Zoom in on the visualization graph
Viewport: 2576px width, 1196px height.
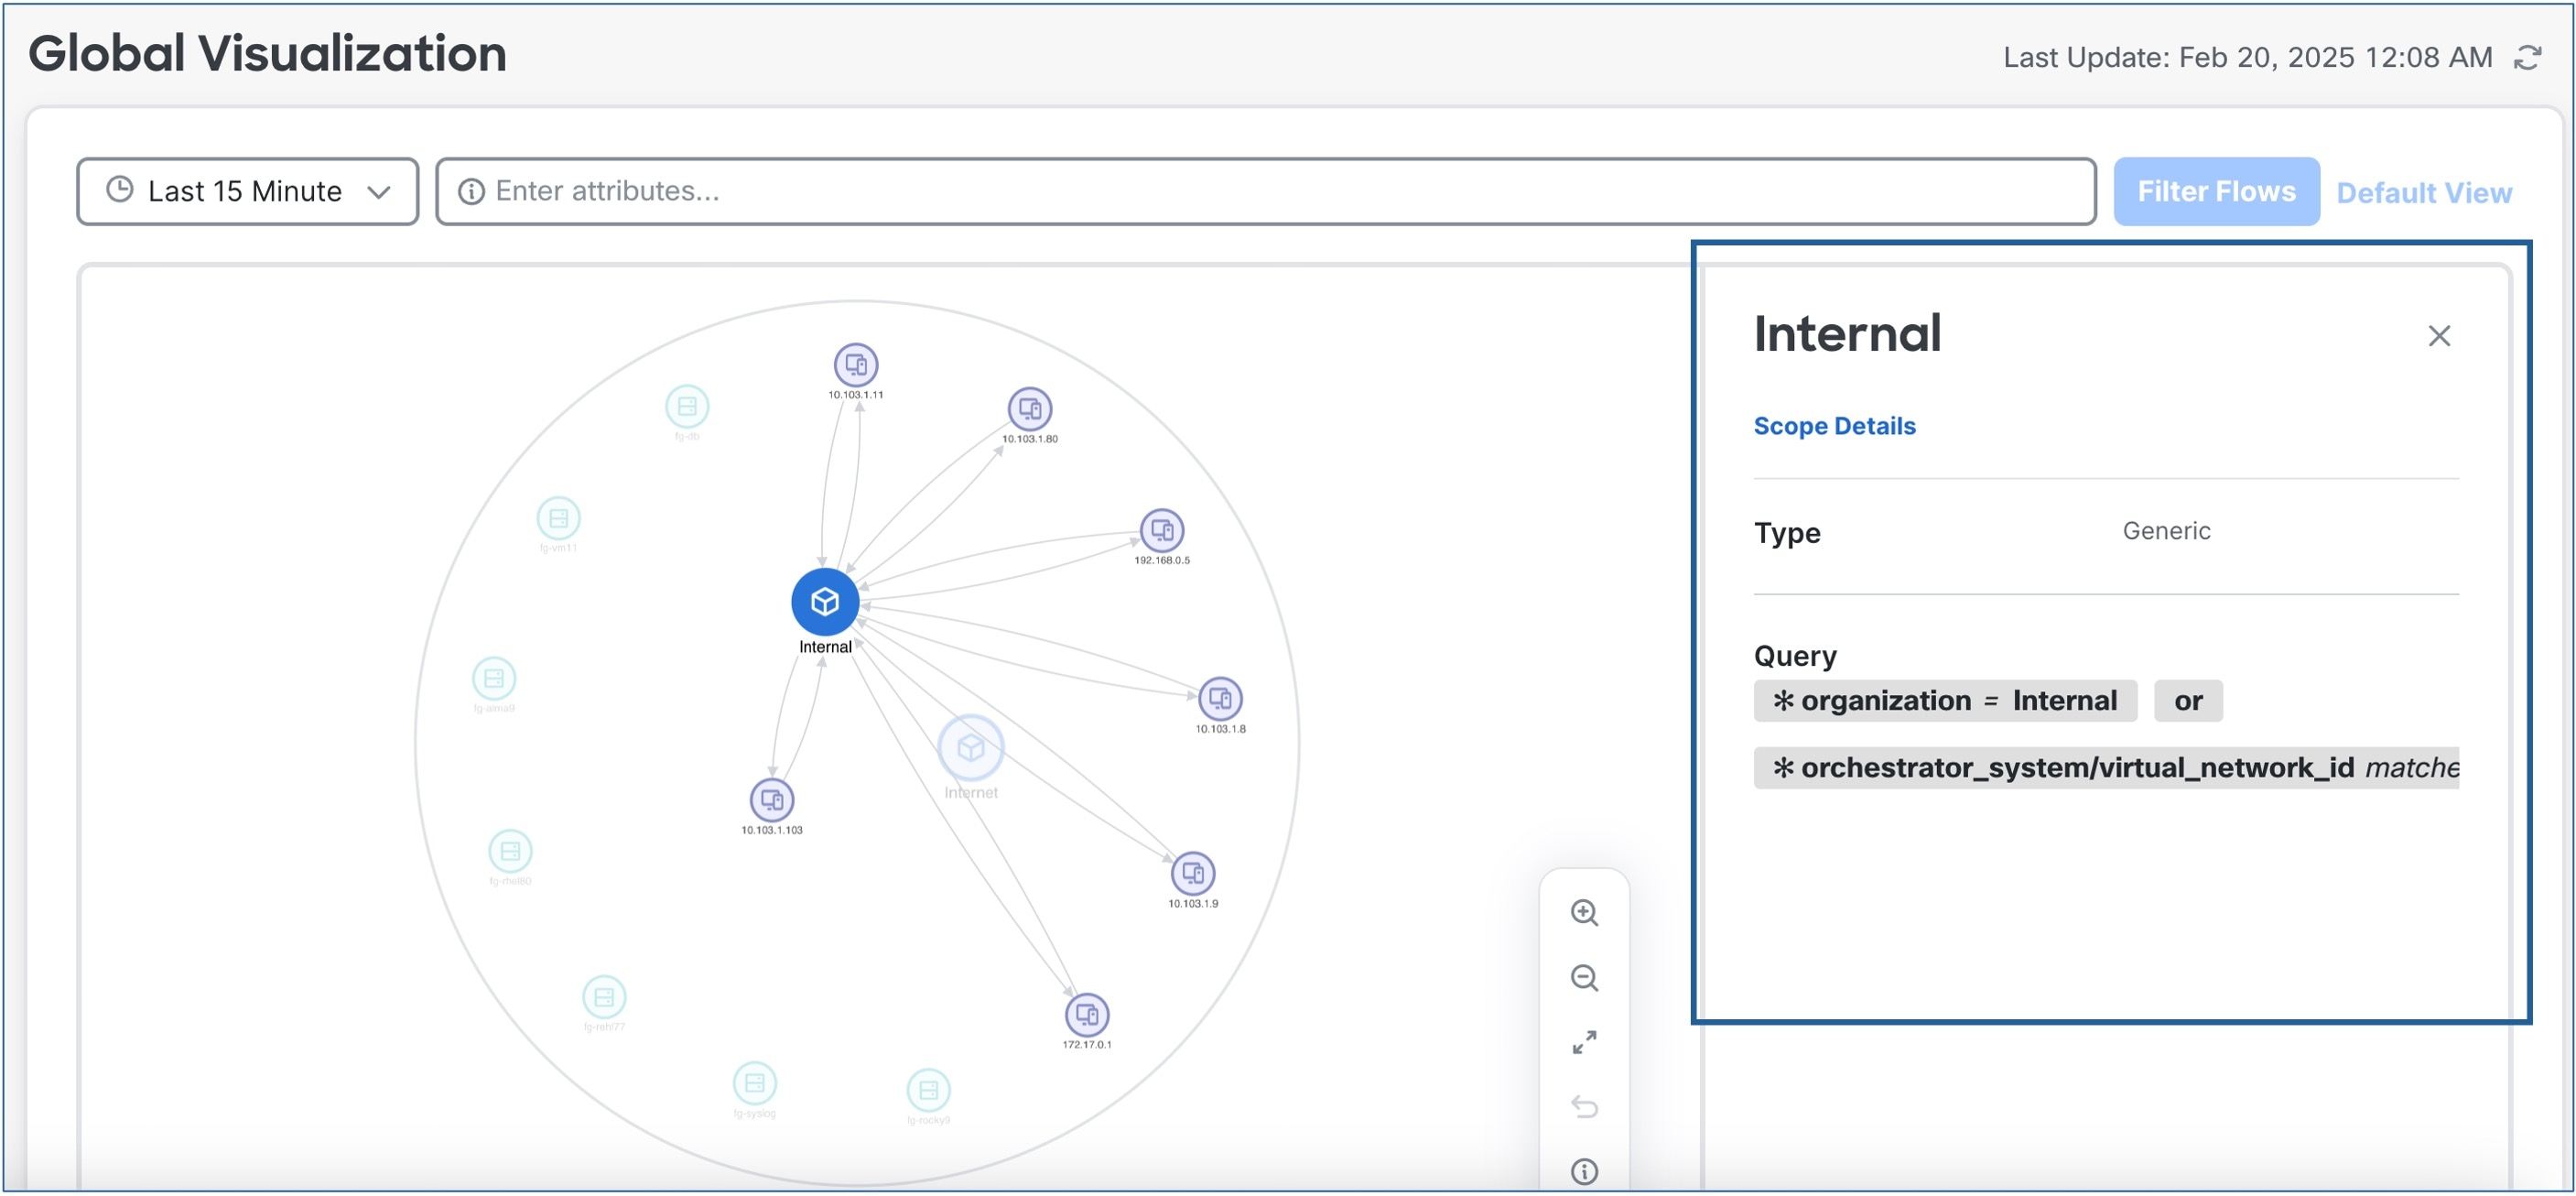[x=1584, y=913]
